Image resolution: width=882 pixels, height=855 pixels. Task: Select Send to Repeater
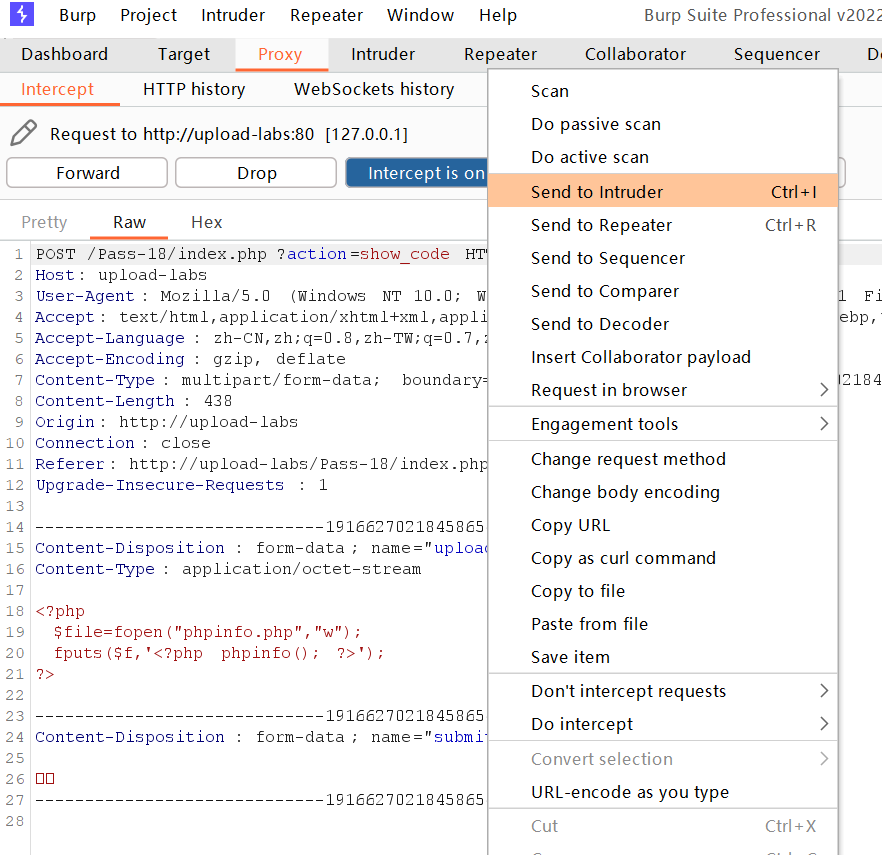pos(663,225)
